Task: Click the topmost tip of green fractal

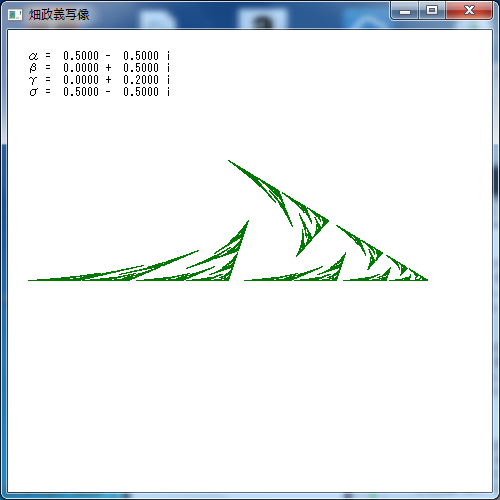Action: click(229, 161)
